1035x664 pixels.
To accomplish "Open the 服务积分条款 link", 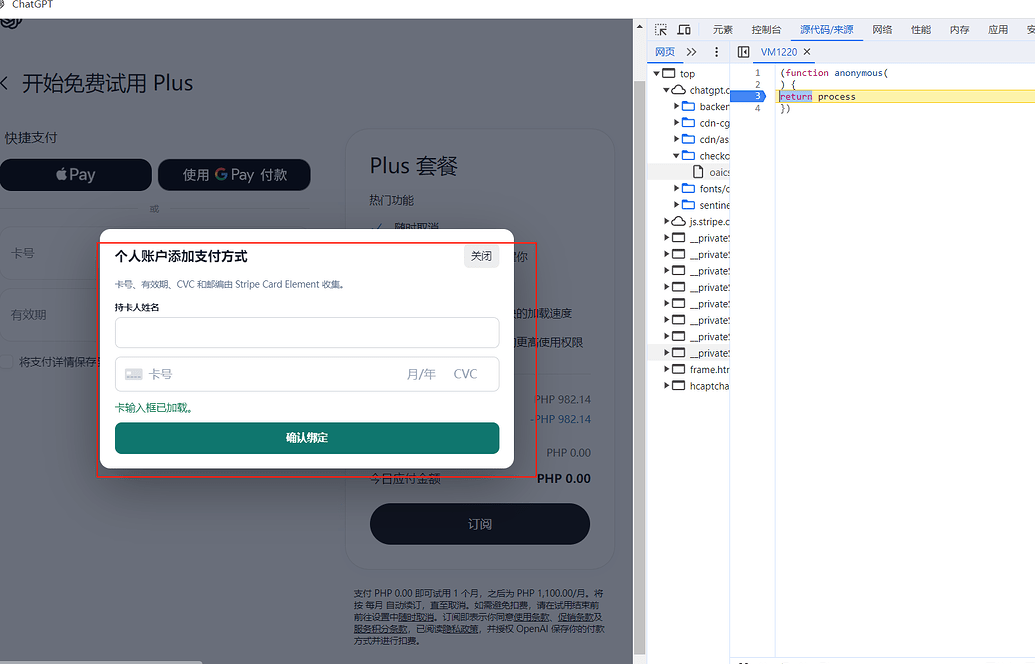I will tap(380, 629).
